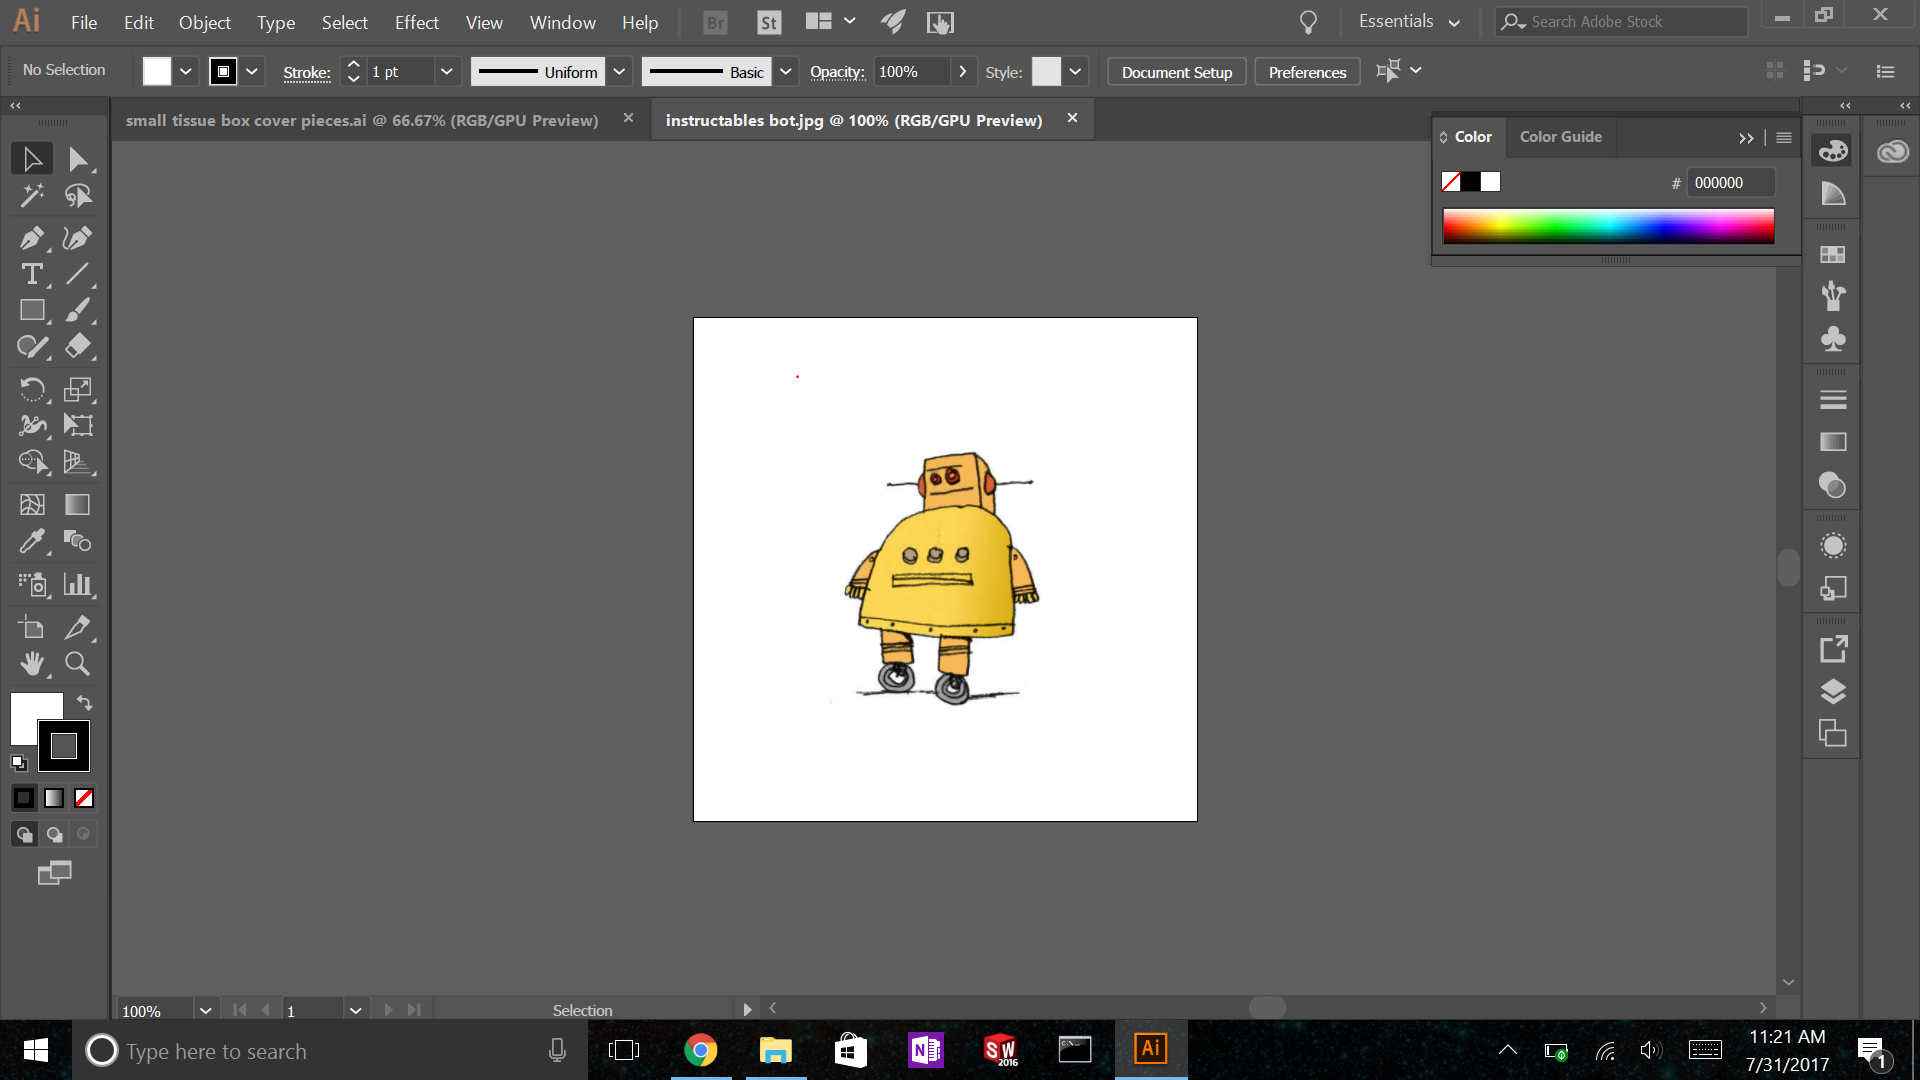Select the Shape Builder tool
Screen dimensions: 1920x1080
(32, 461)
